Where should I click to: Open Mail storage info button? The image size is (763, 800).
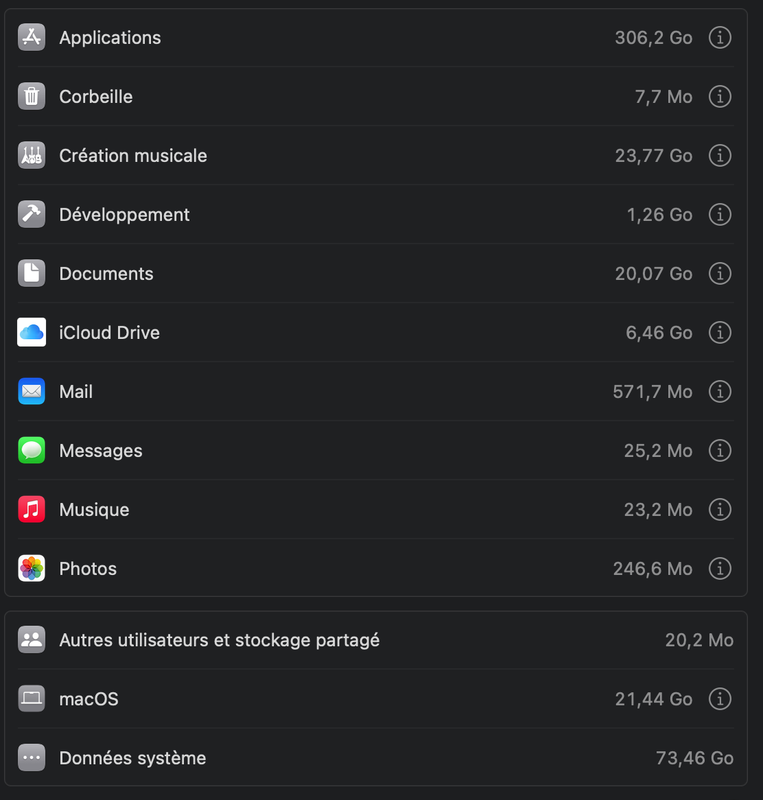tap(719, 392)
